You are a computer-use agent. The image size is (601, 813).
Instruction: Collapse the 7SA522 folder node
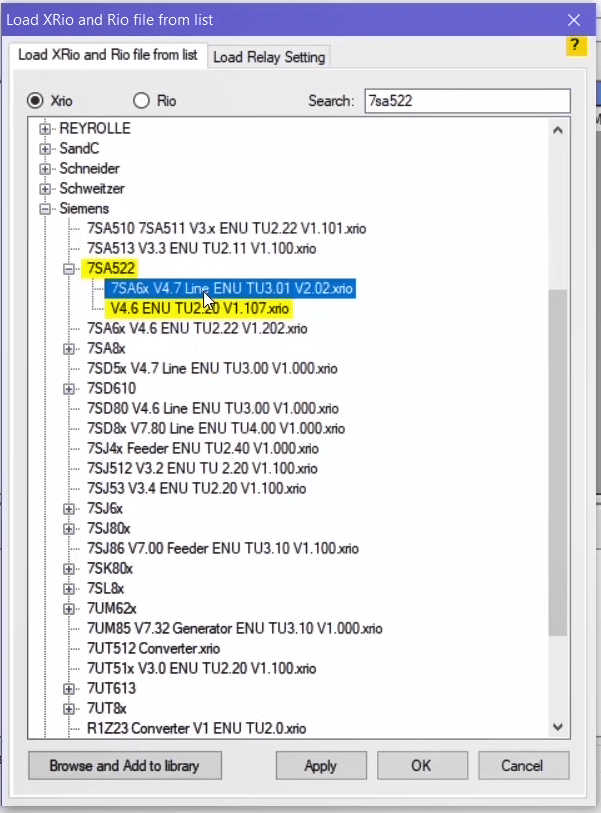pyautogui.click(x=69, y=269)
